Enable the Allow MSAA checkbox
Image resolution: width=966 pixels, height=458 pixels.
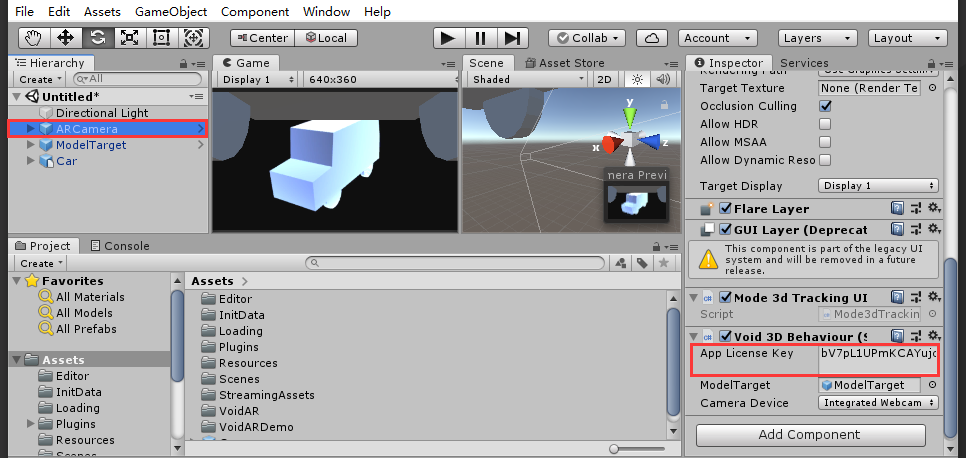(825, 142)
